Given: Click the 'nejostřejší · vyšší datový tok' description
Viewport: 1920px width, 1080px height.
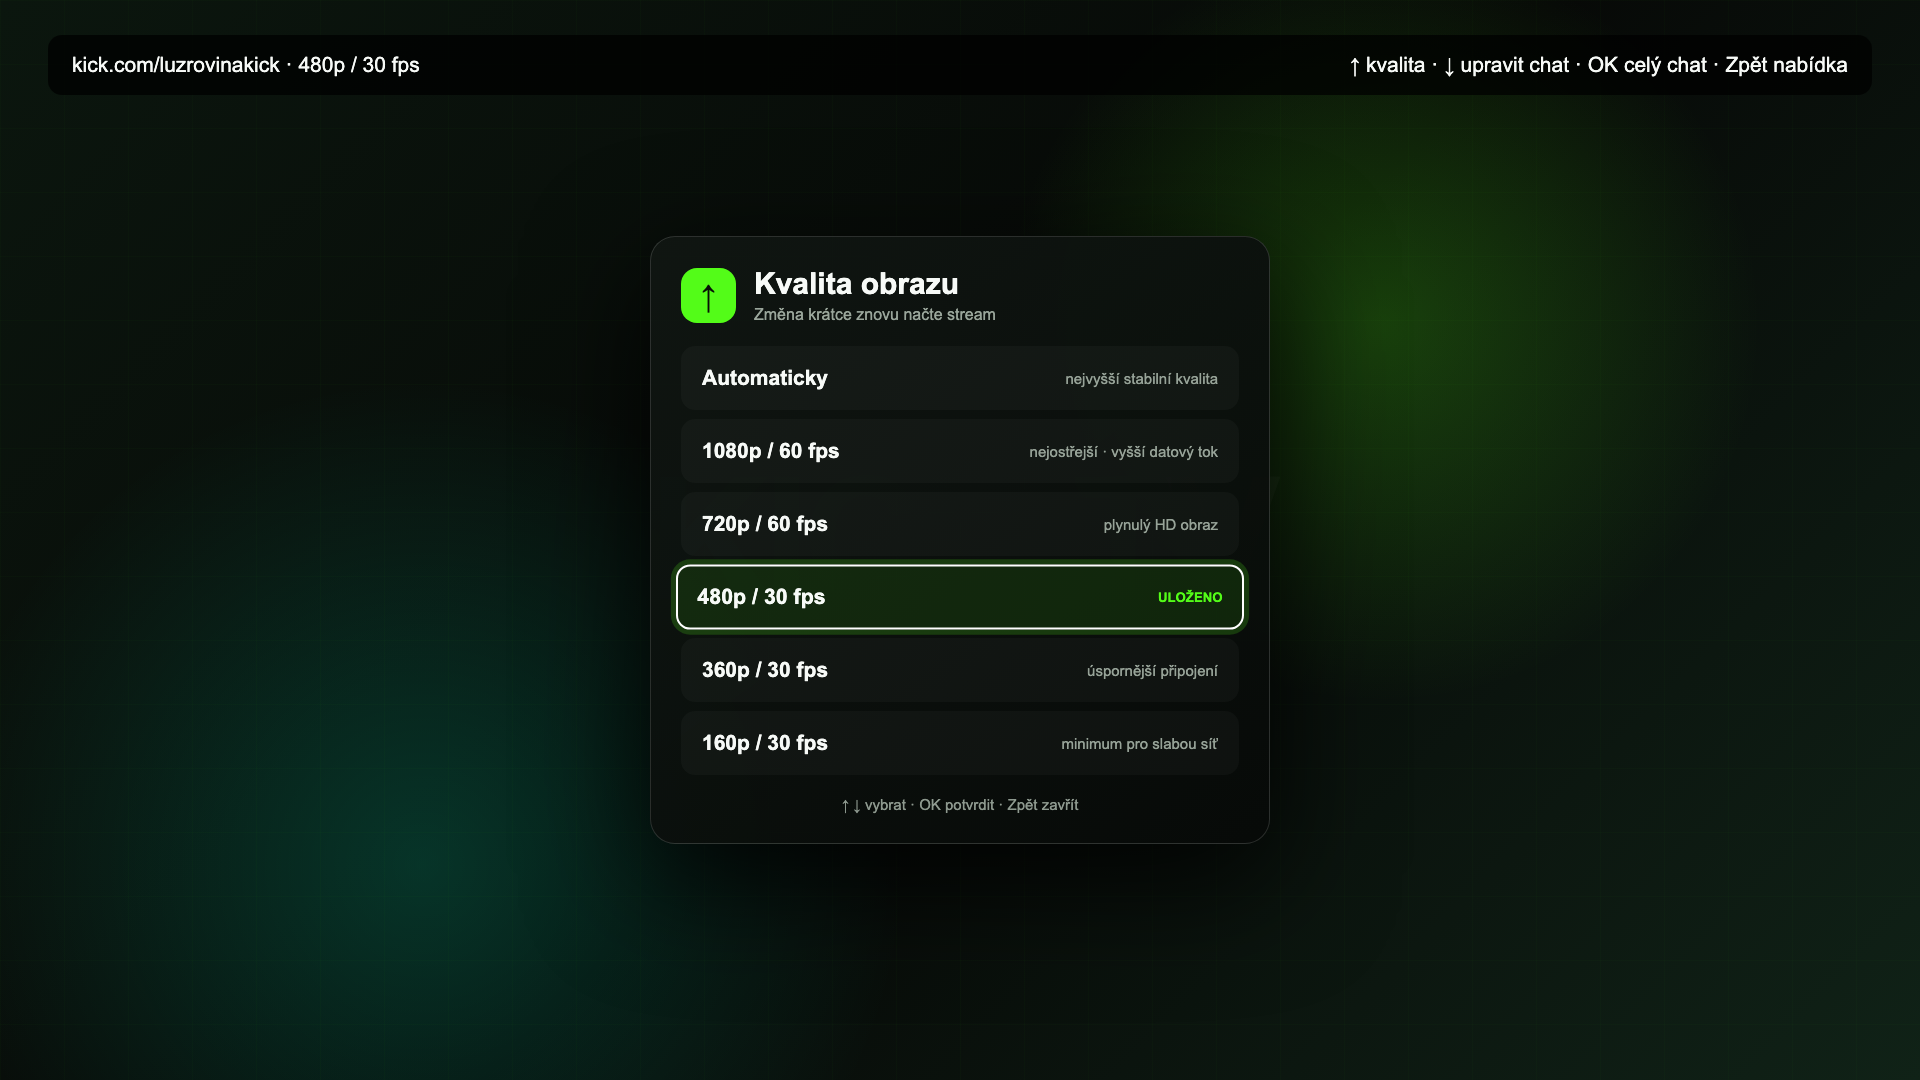Looking at the screenshot, I should (1123, 452).
